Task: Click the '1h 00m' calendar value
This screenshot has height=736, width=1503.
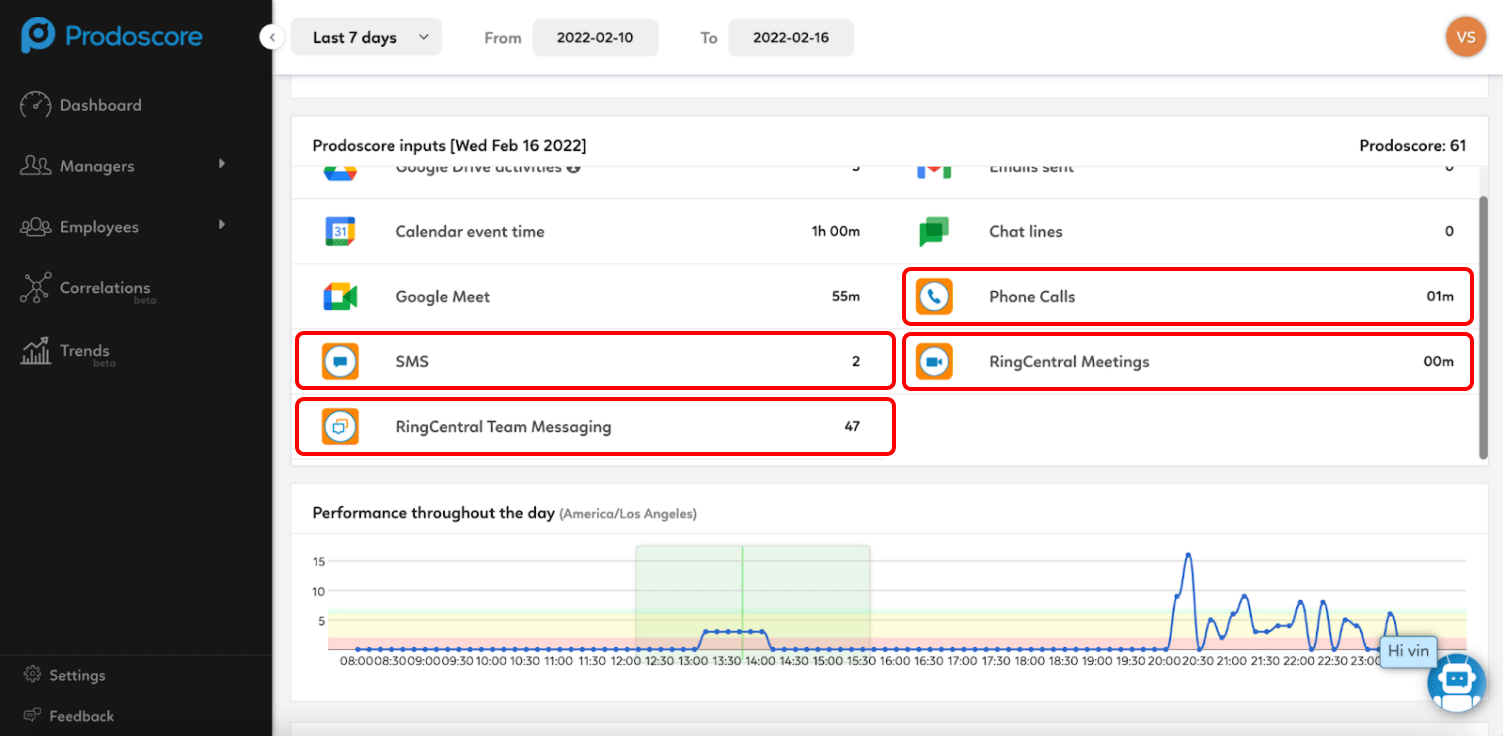Action: click(x=836, y=231)
